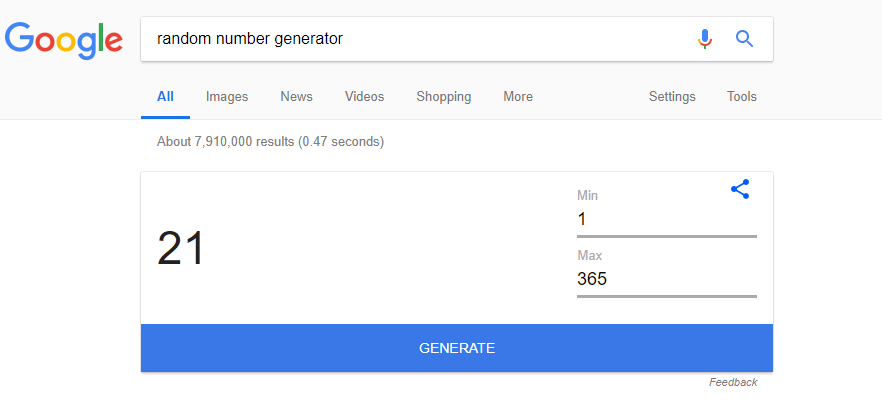This screenshot has width=882, height=410.
Task: Edit the Min value field
Action: coord(667,219)
